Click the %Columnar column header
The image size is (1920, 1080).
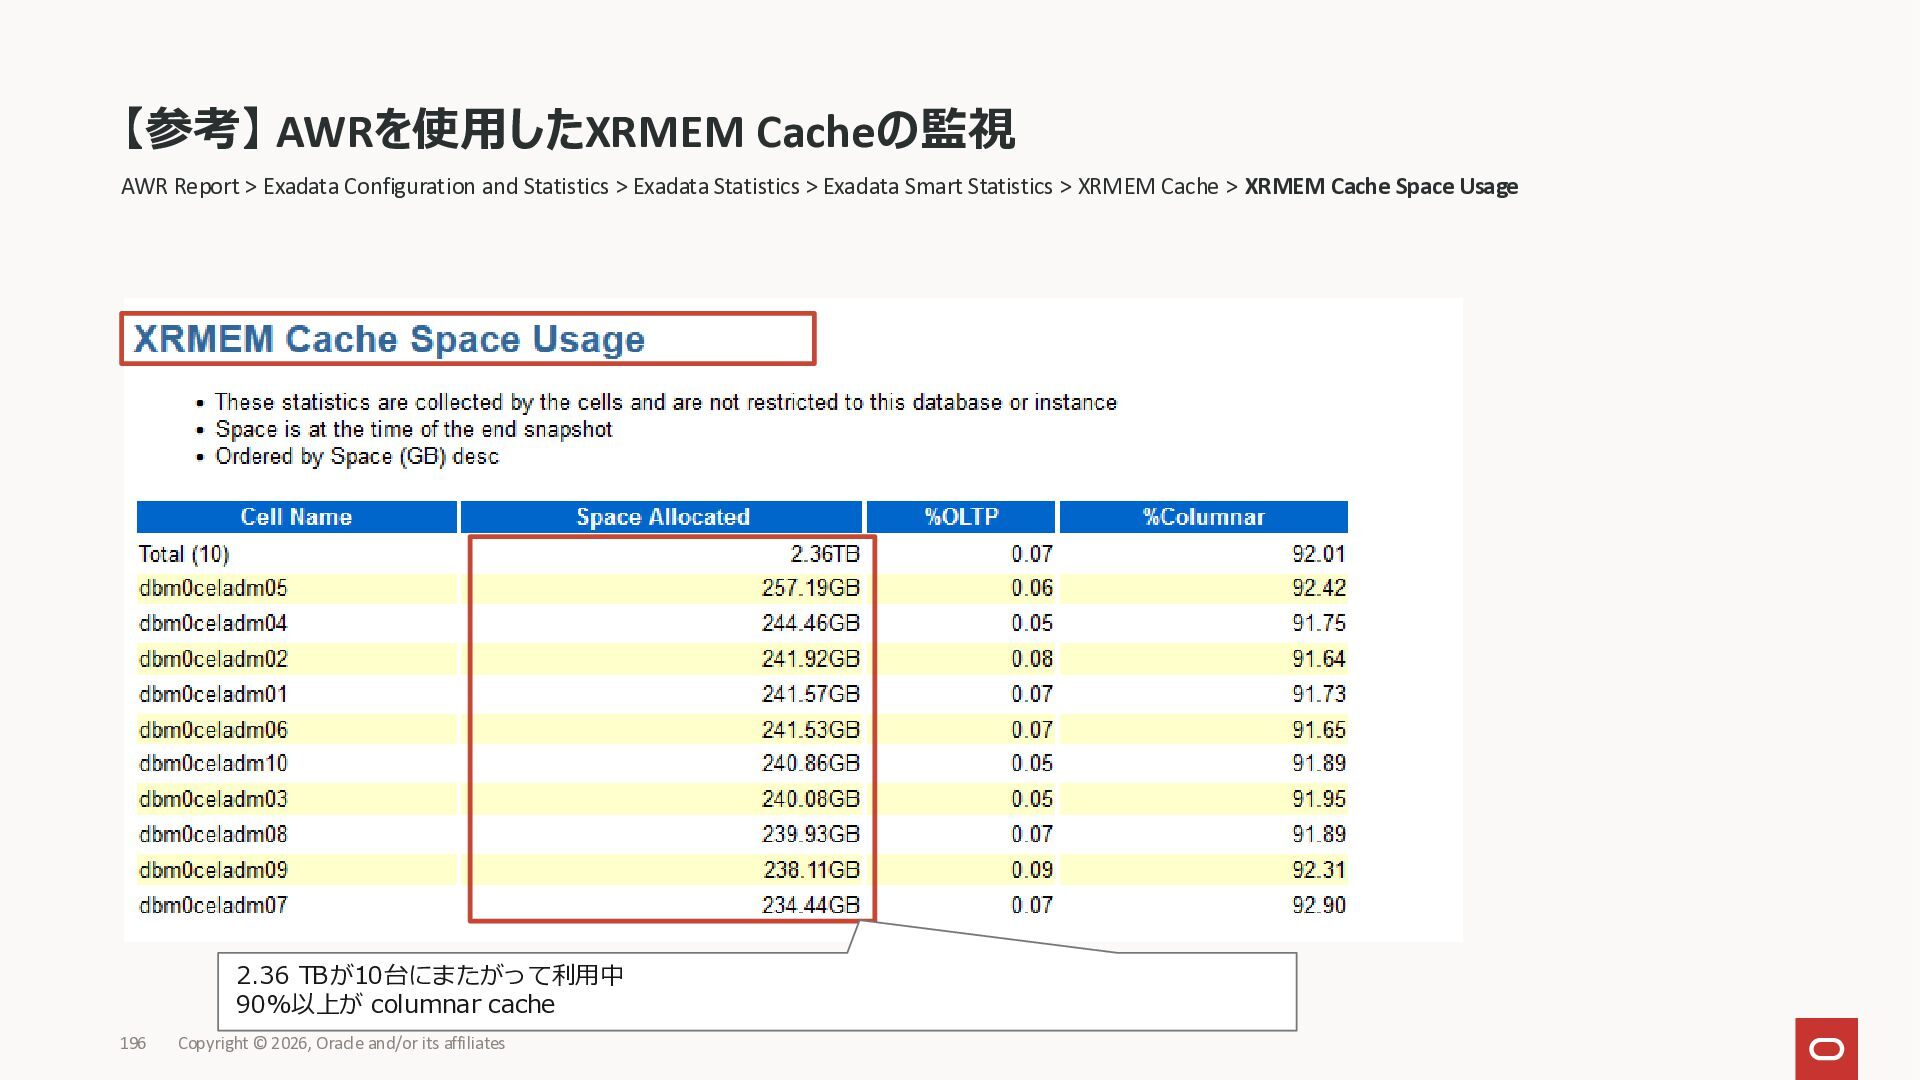[1203, 517]
